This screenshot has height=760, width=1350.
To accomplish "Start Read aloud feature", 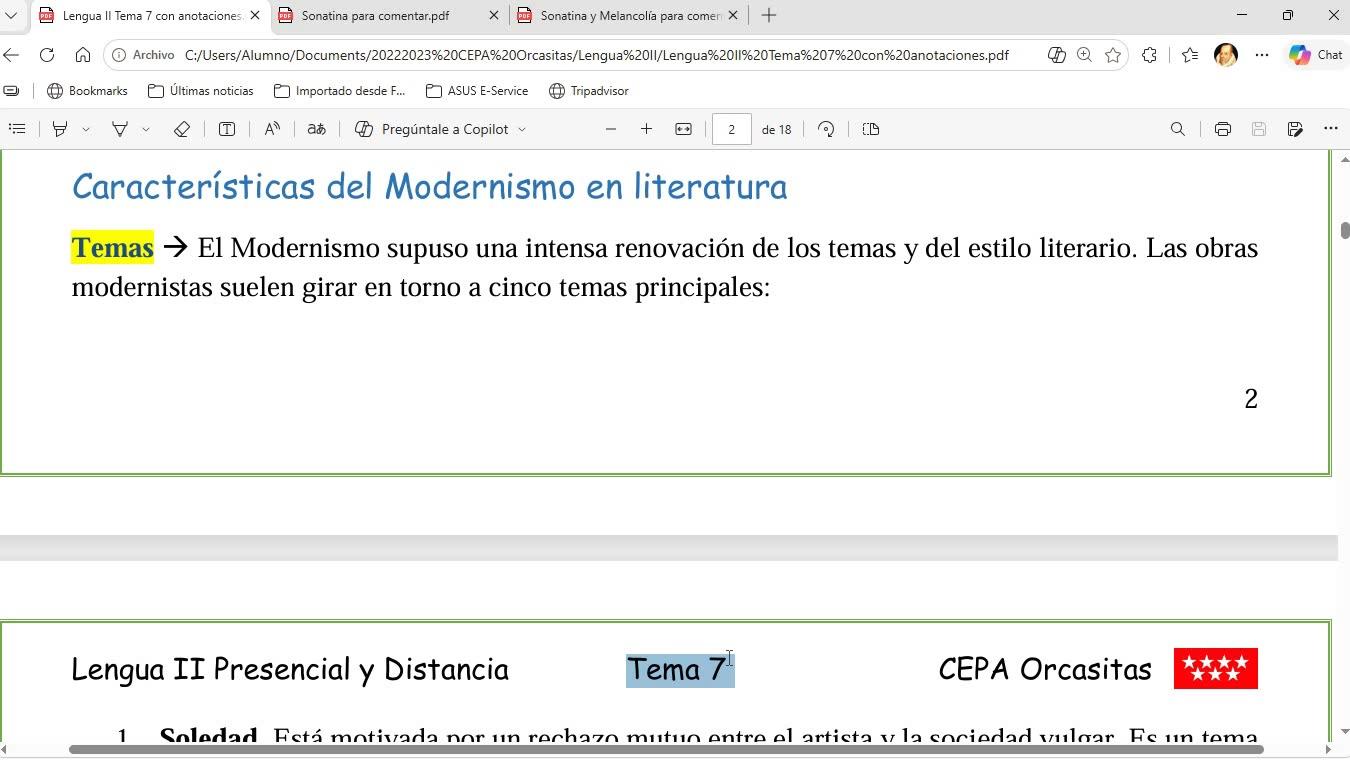I will (272, 129).
